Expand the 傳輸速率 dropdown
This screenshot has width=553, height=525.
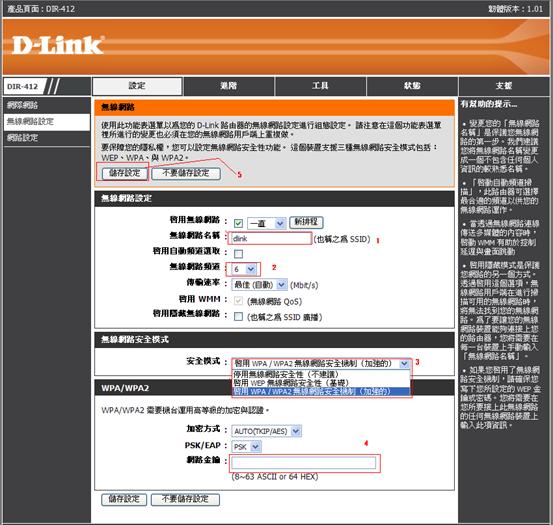[259, 285]
